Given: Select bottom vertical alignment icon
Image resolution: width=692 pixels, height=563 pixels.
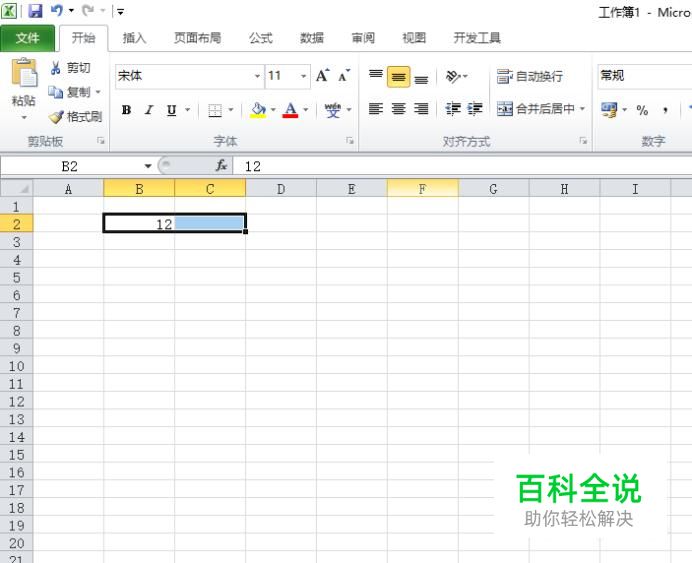Looking at the screenshot, I should [421, 78].
